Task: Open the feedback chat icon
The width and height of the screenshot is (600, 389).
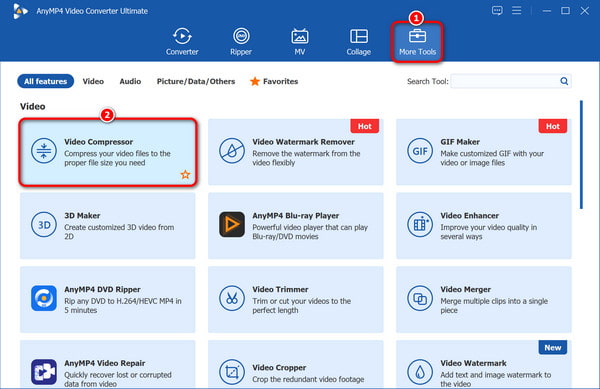Action: click(497, 11)
